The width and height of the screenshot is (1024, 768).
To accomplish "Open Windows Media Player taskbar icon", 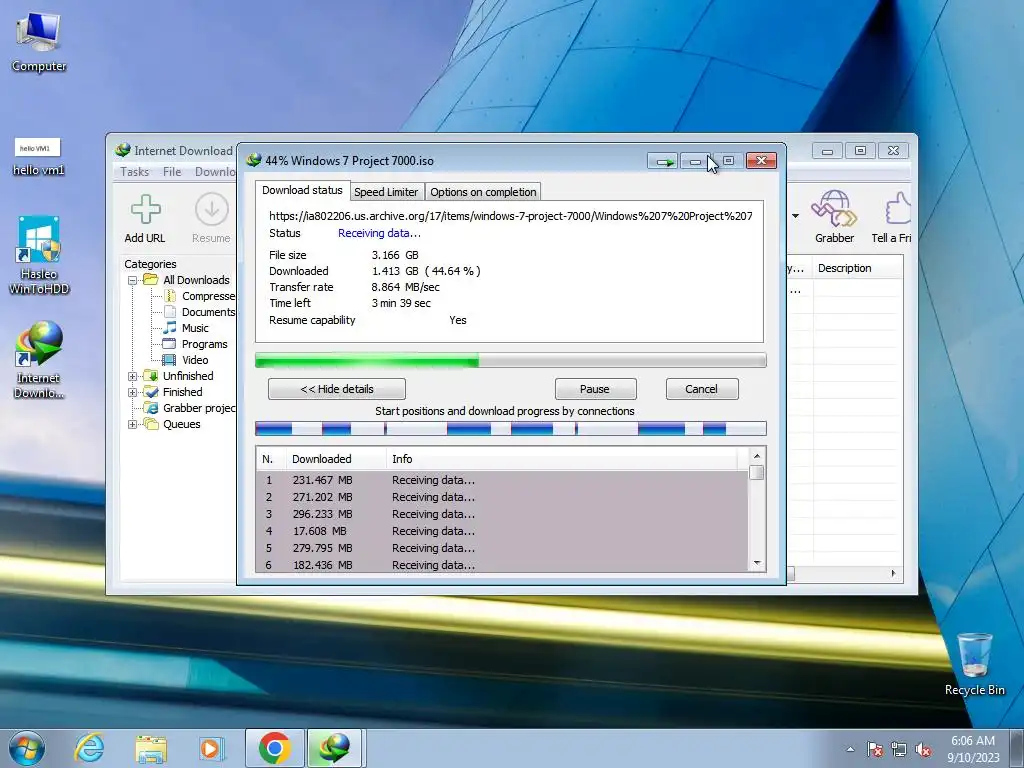I will tap(211, 748).
